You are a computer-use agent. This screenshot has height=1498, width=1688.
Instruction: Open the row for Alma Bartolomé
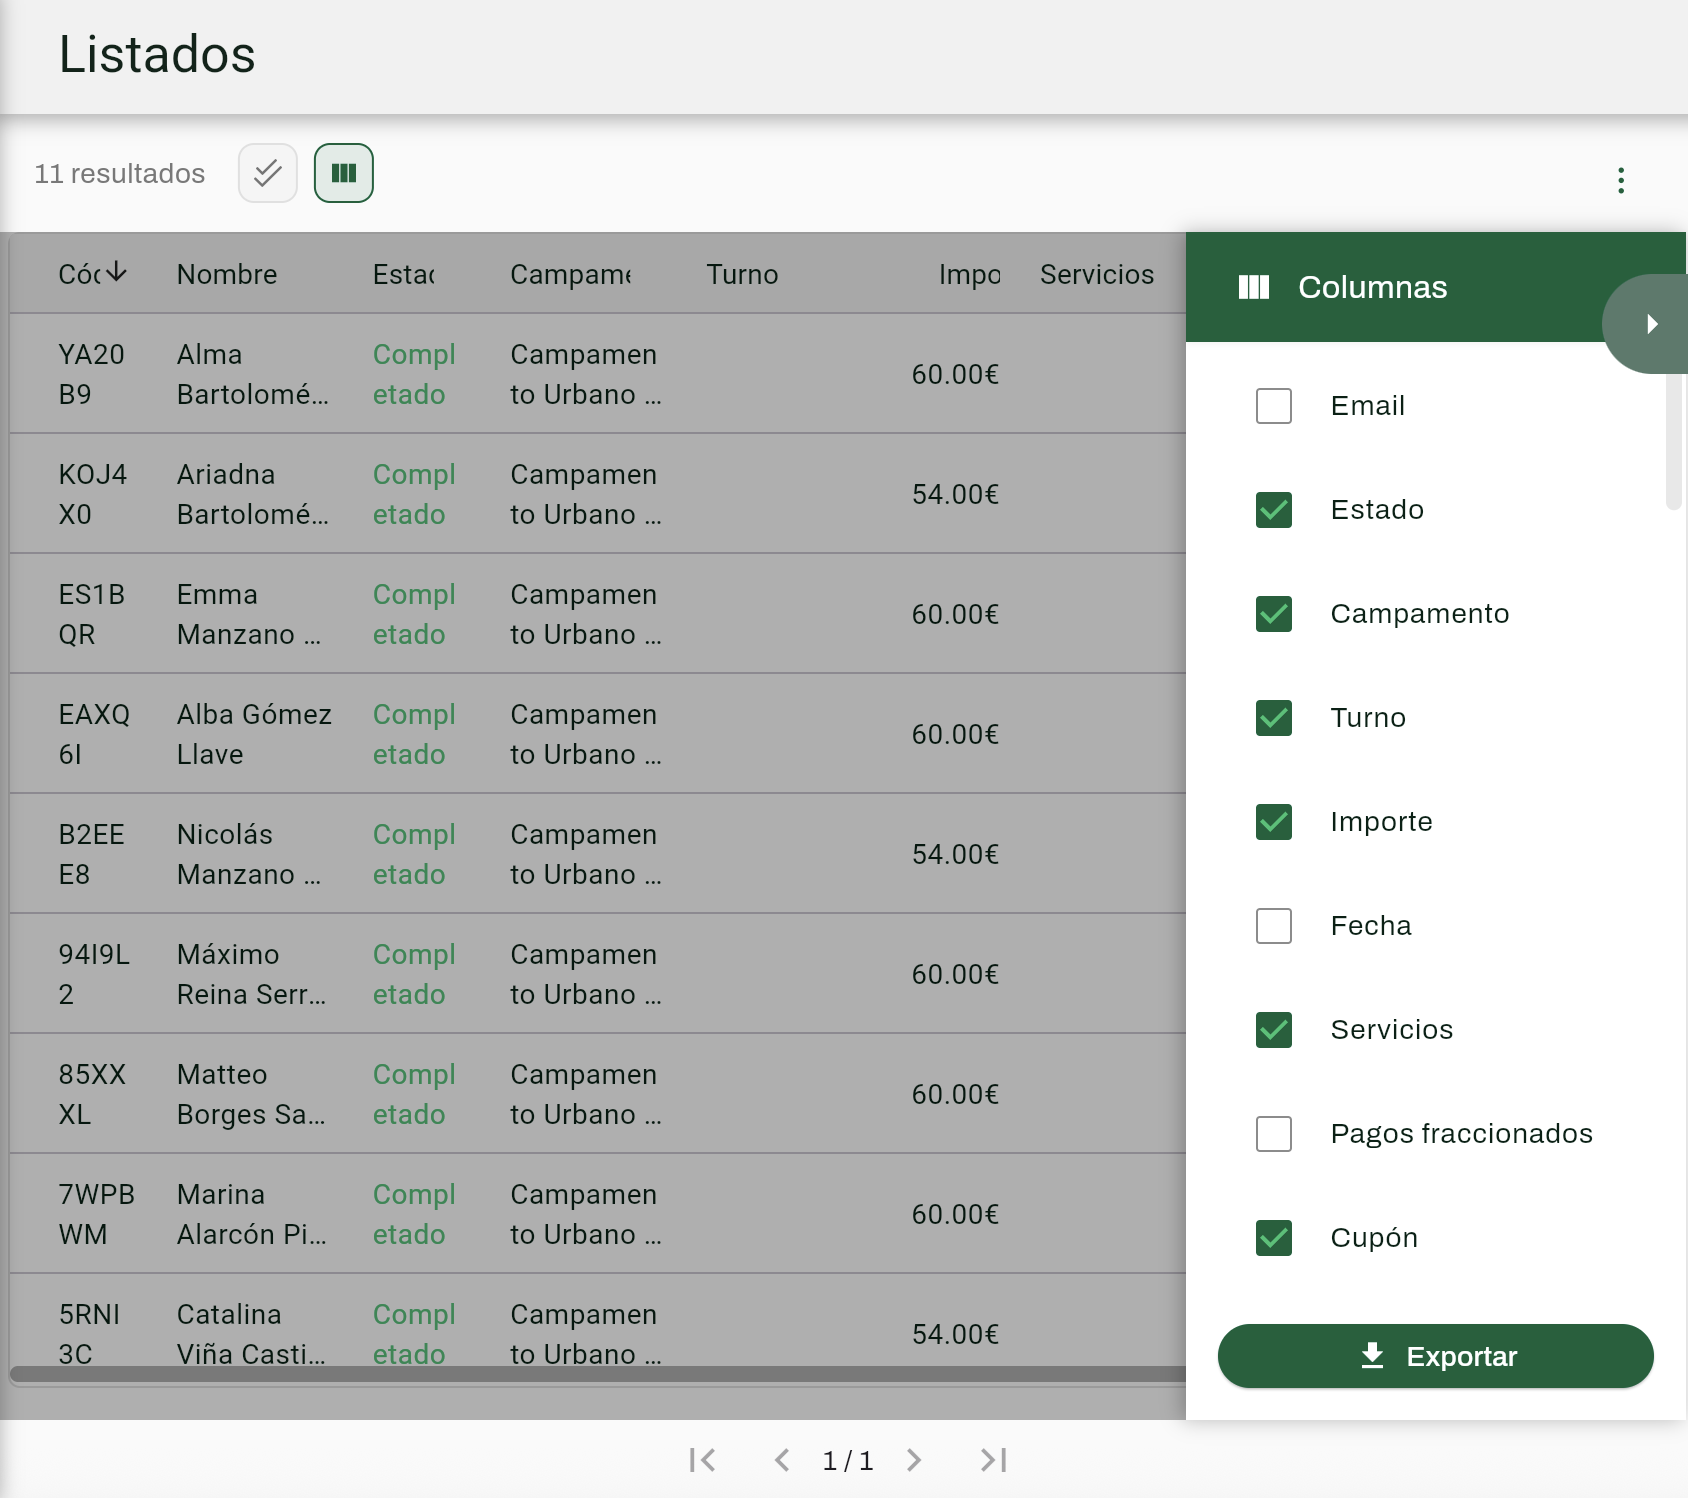pyautogui.click(x=252, y=374)
